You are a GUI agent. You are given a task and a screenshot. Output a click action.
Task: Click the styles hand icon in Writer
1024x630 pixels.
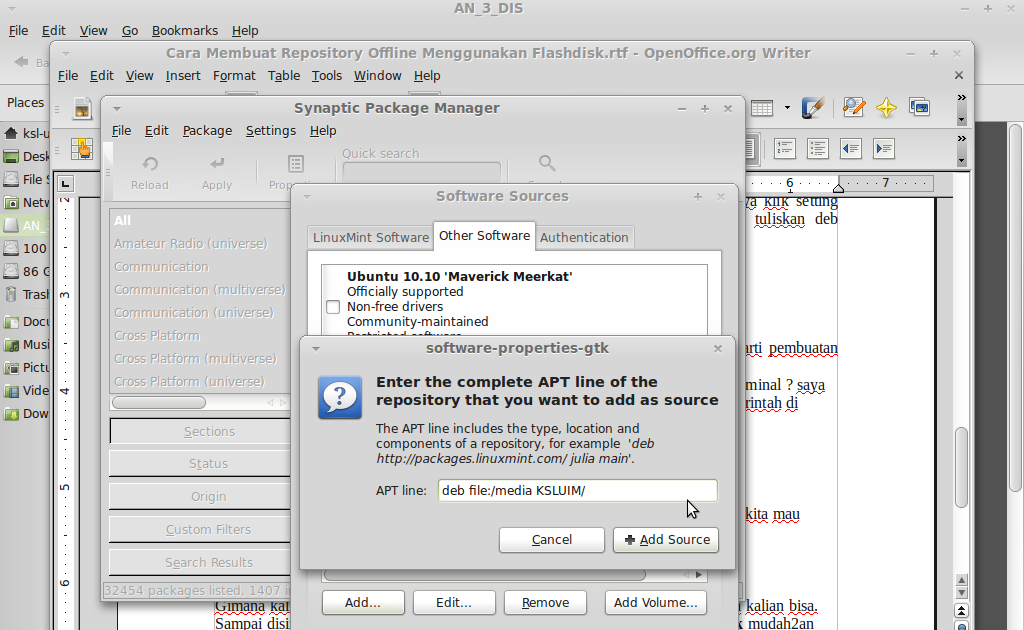[x=82, y=149]
